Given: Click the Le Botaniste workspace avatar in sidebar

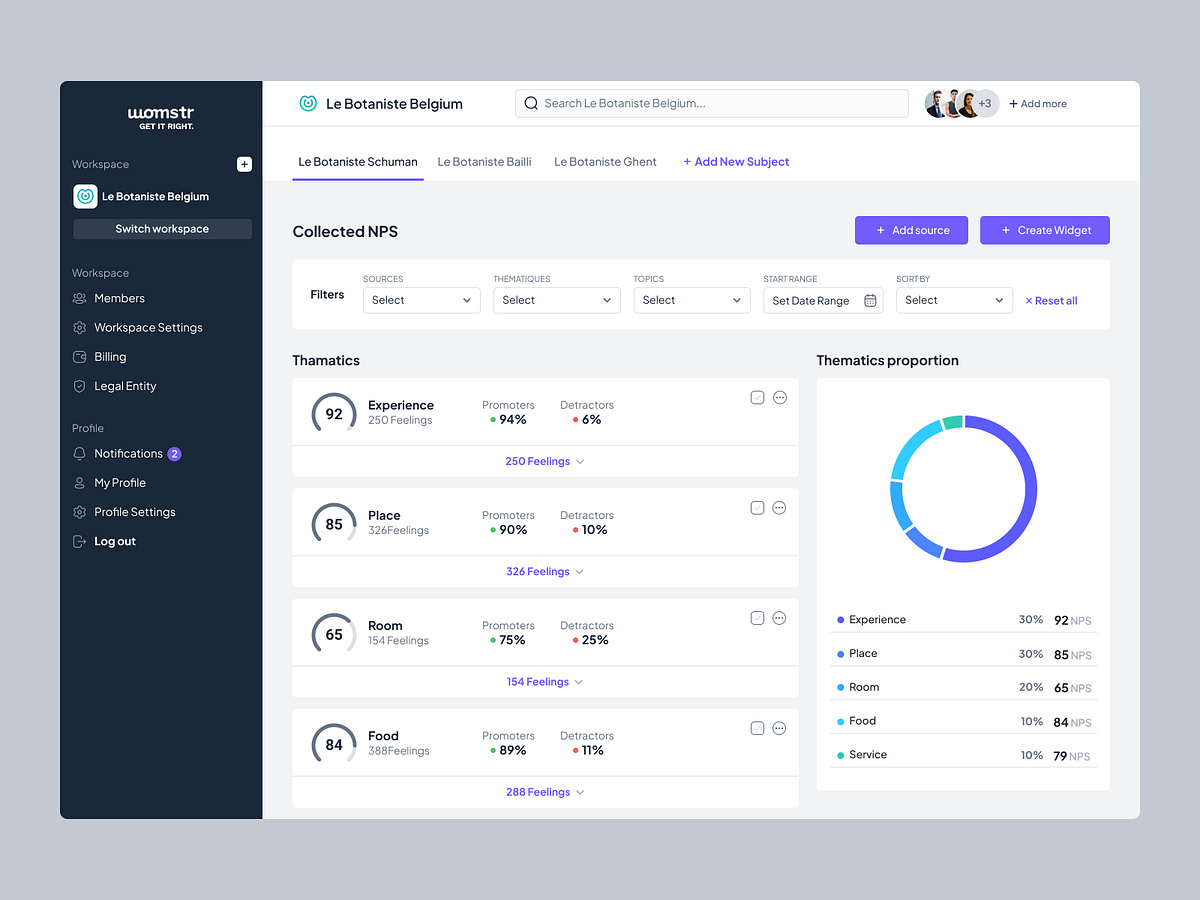Looking at the screenshot, I should coord(85,196).
